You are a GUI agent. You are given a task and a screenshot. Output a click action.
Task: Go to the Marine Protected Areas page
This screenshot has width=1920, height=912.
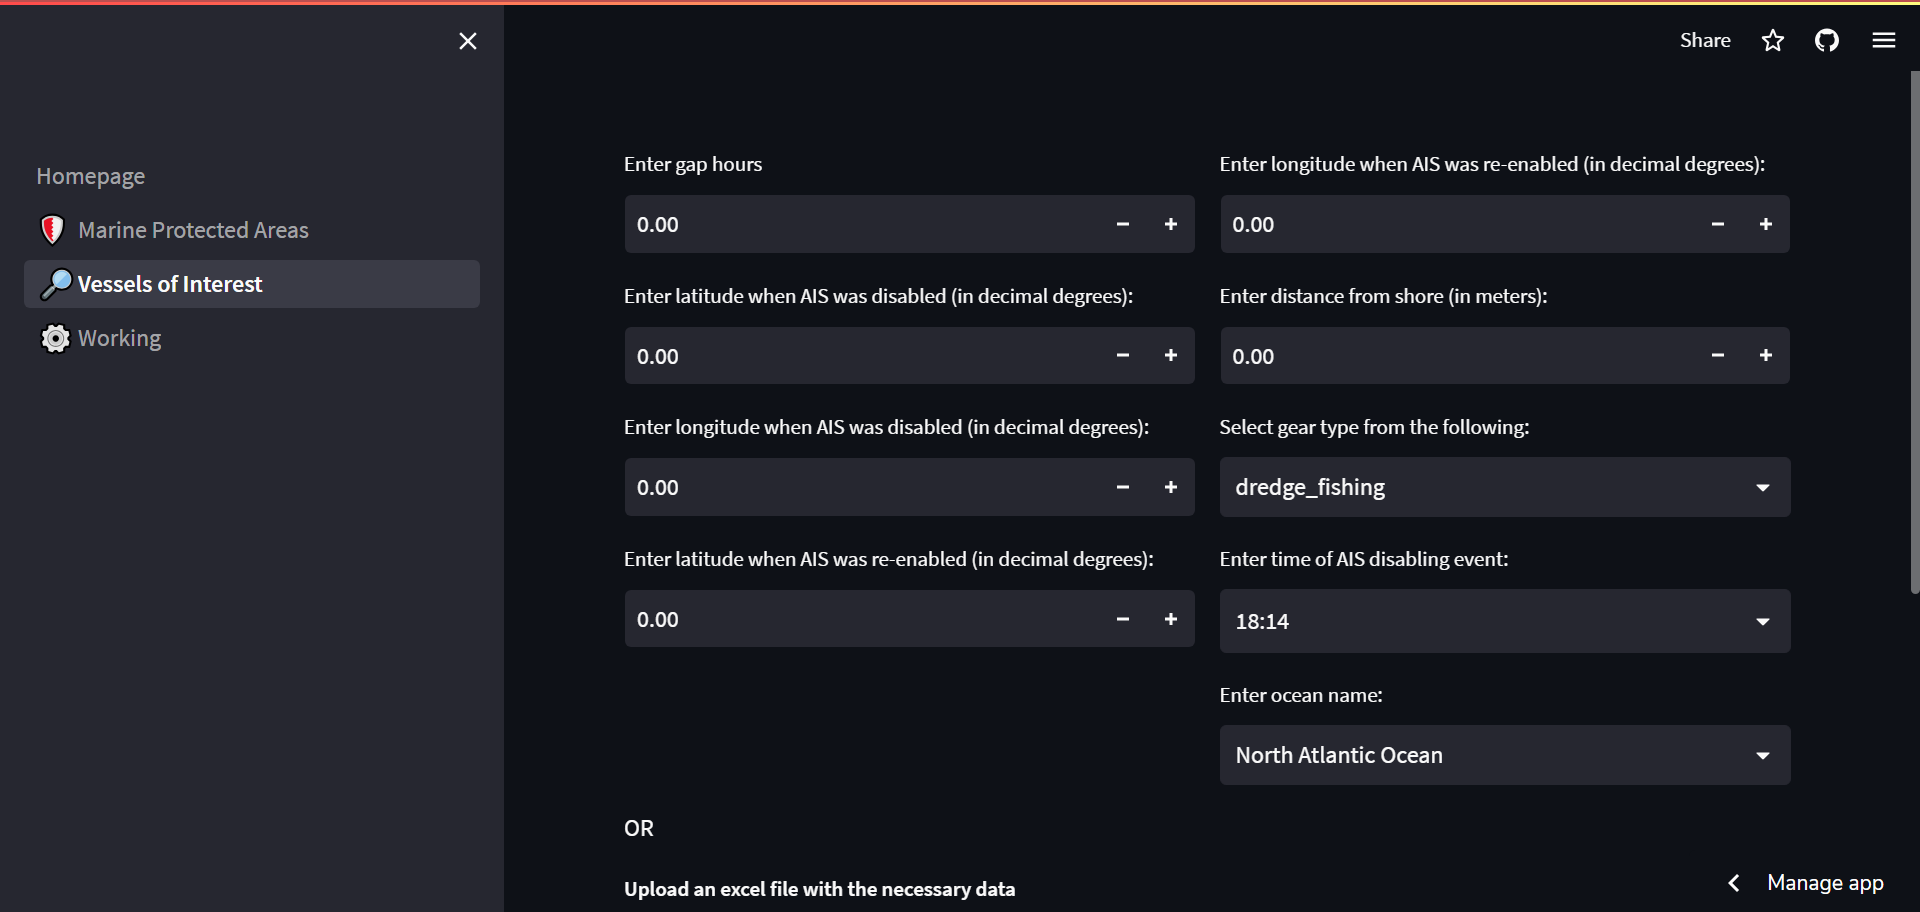tap(193, 230)
